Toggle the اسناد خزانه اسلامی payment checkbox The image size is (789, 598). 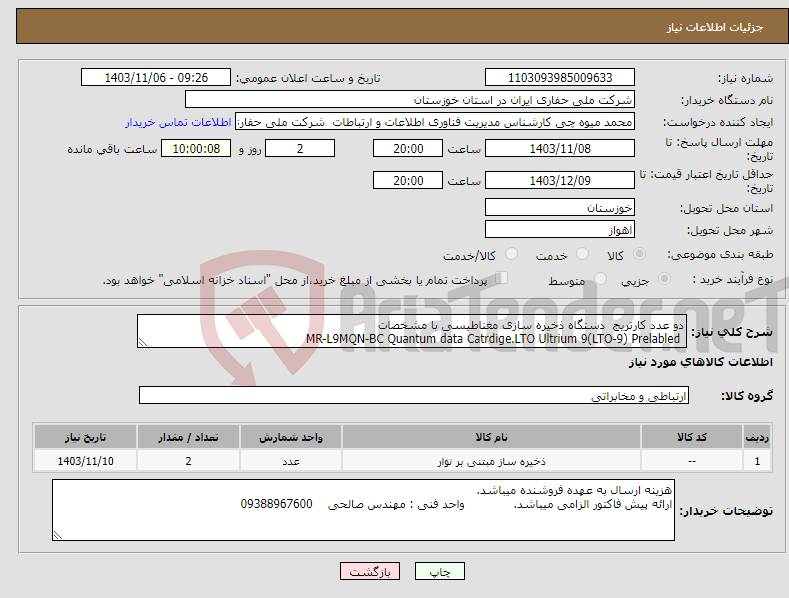[501, 277]
